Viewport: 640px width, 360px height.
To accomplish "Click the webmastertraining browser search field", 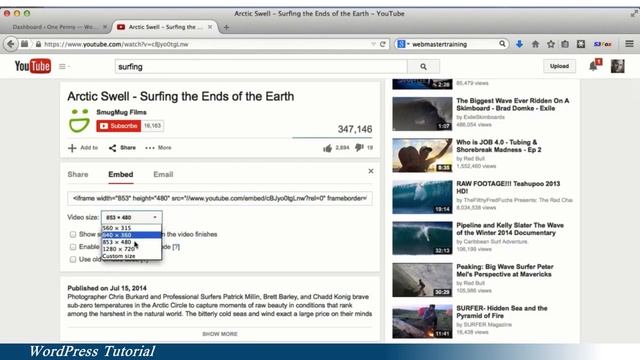I will 453,44.
